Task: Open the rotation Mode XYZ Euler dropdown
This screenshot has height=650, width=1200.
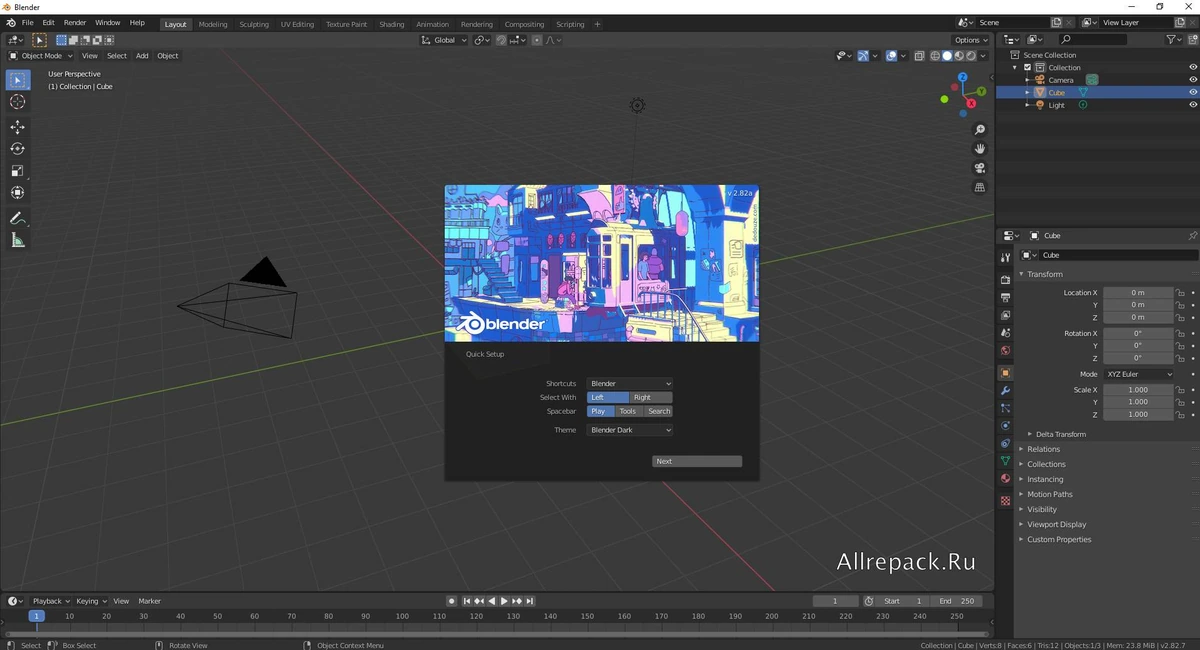Action: pos(1139,374)
